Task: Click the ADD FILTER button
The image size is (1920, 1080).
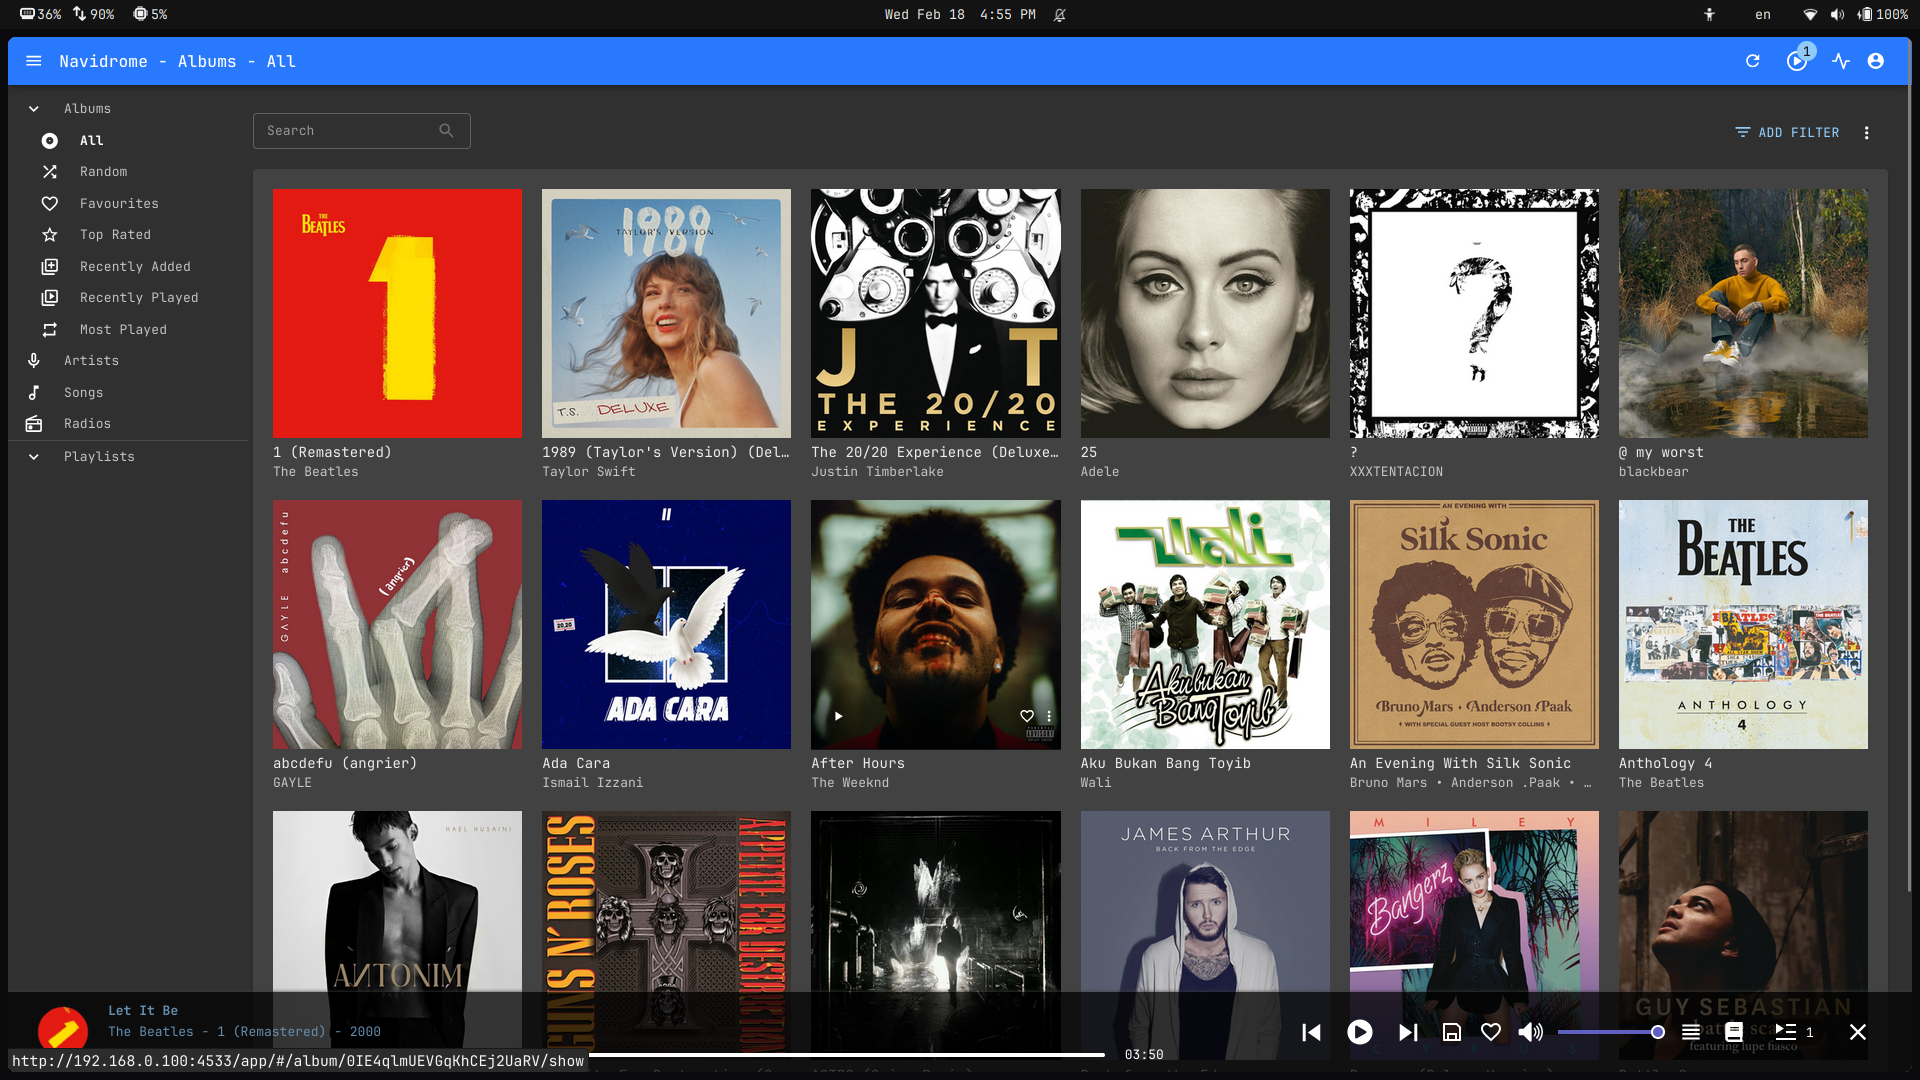Action: click(1787, 133)
